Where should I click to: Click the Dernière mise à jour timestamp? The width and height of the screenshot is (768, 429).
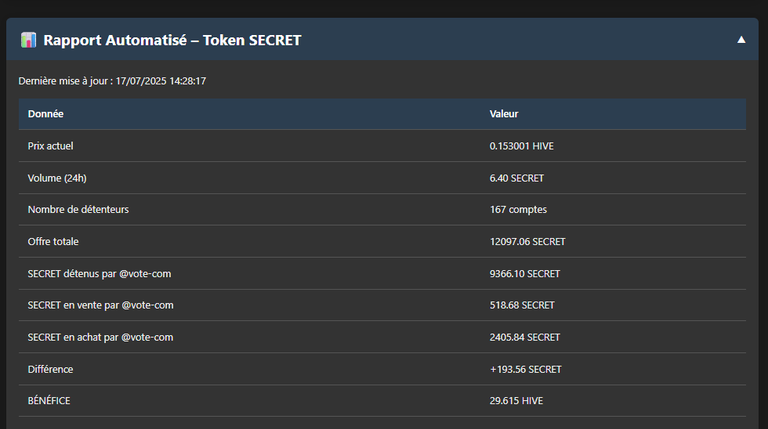(112, 81)
